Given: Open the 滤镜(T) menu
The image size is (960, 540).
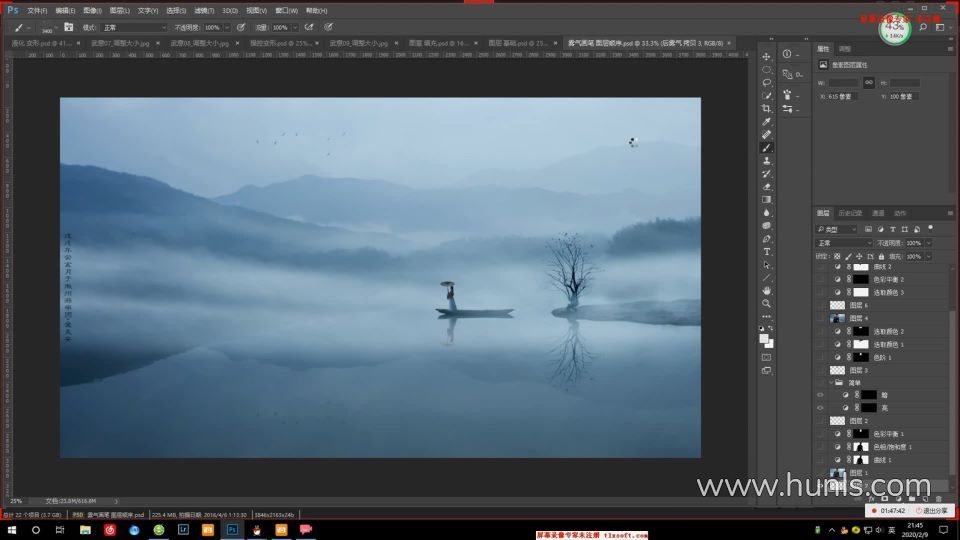Looking at the screenshot, I should [204, 10].
